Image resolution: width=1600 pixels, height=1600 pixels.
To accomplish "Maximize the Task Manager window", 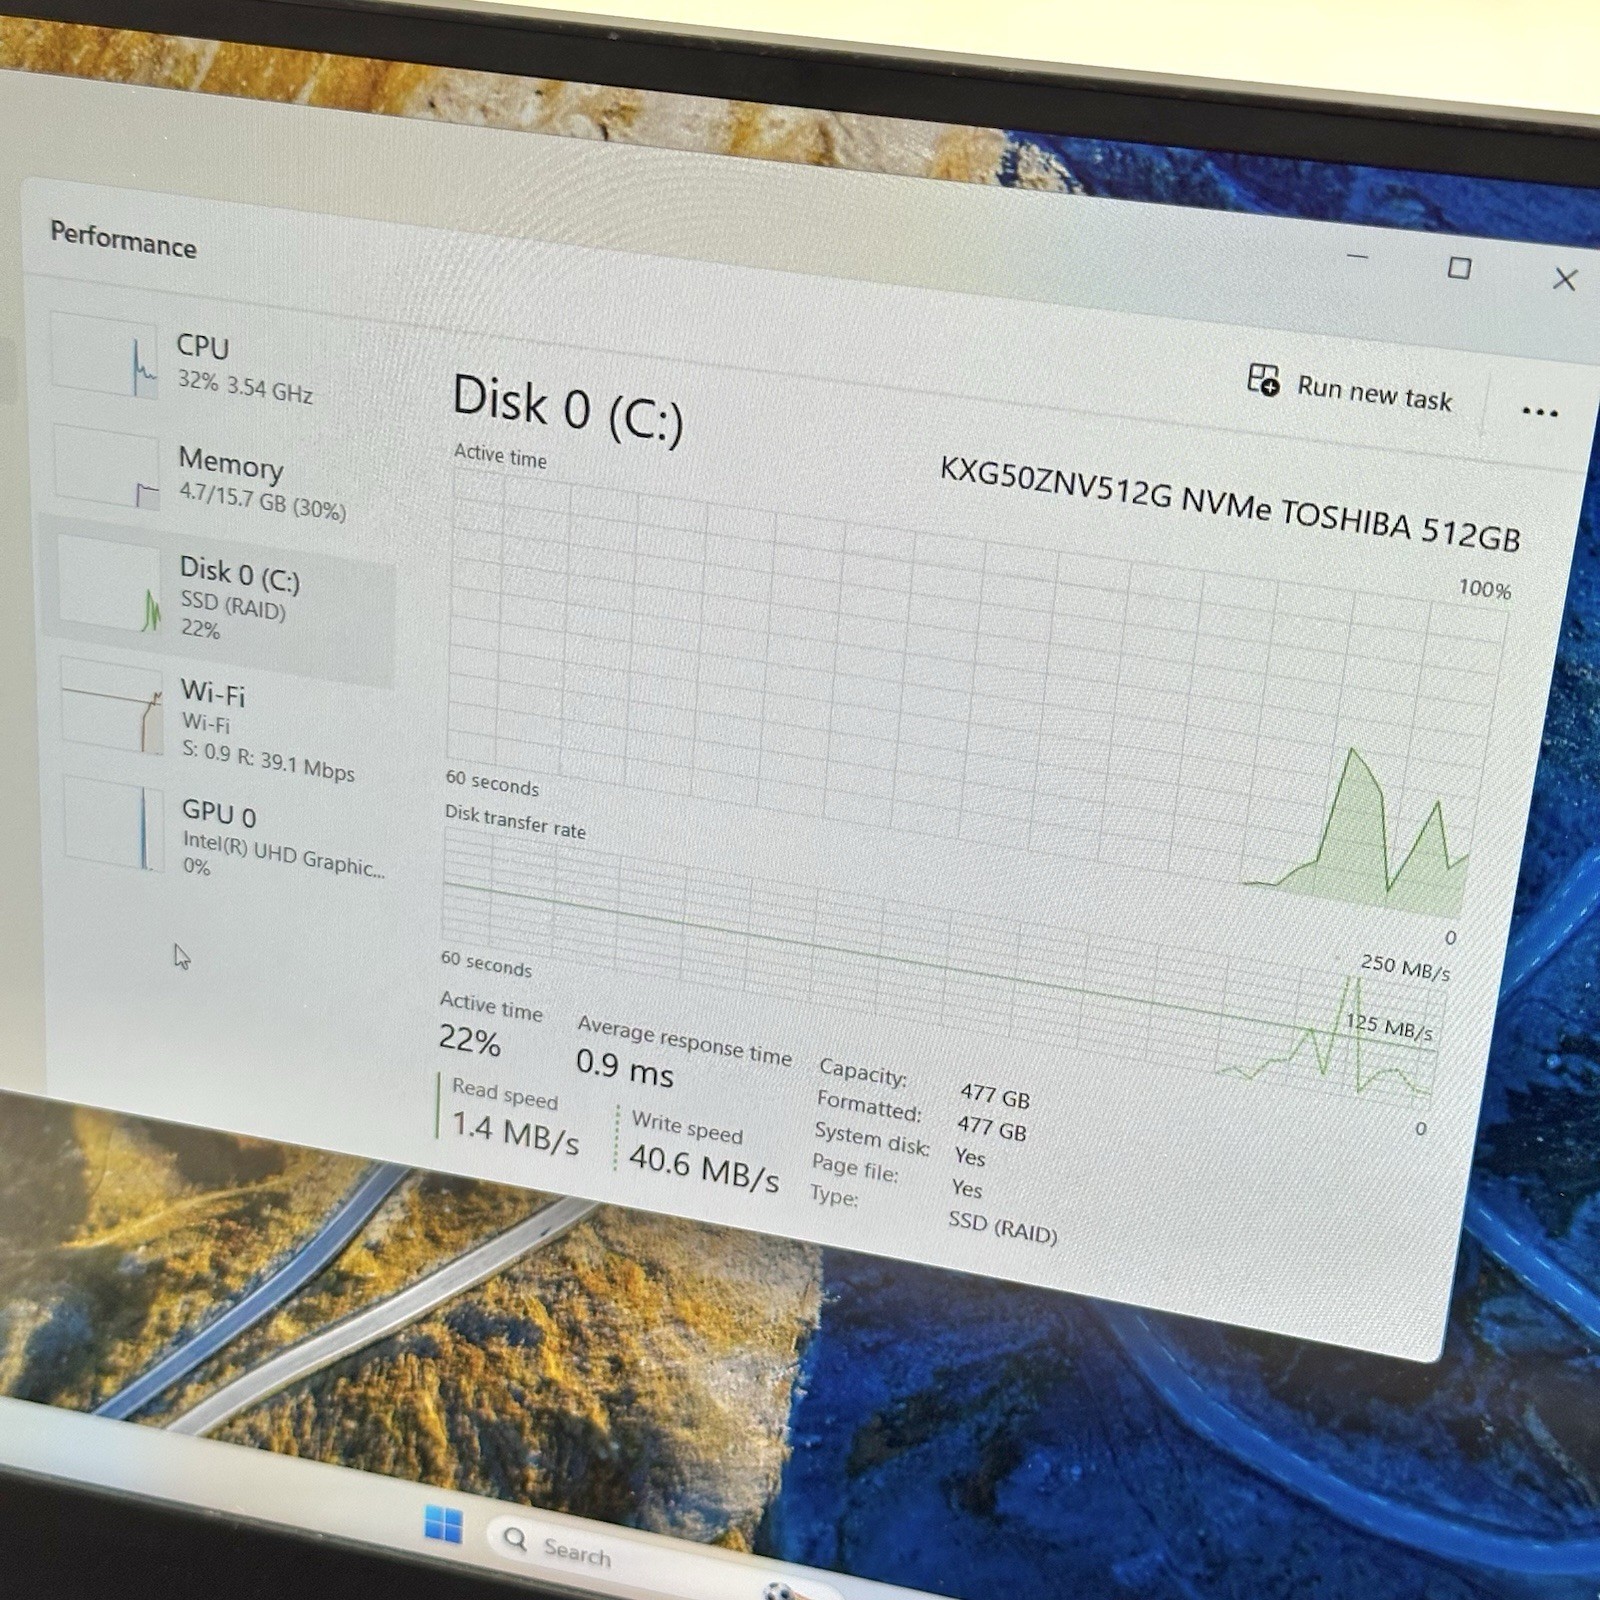I will point(1459,268).
